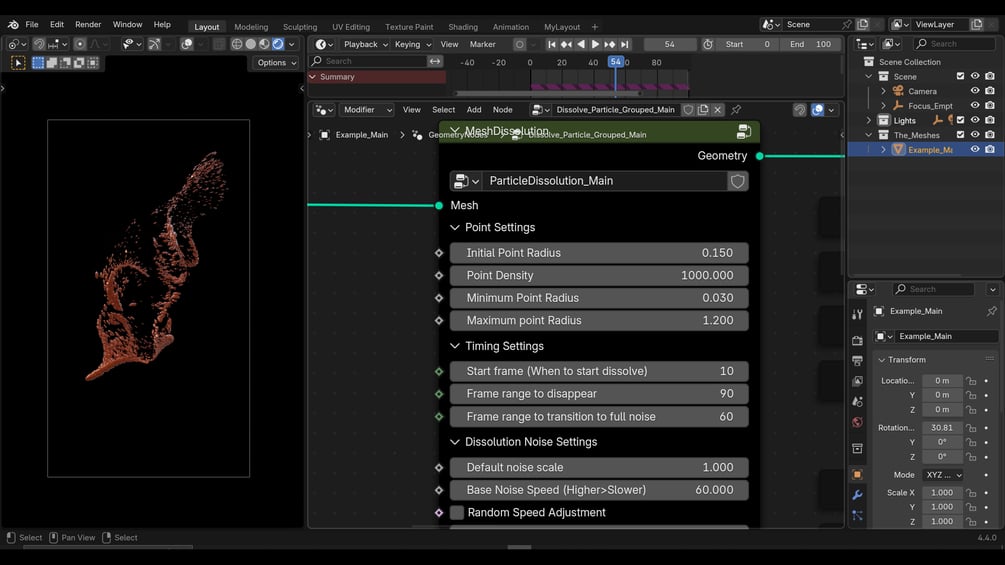The width and height of the screenshot is (1005, 565).
Task: Open the World properties tab
Action: [x=857, y=422]
